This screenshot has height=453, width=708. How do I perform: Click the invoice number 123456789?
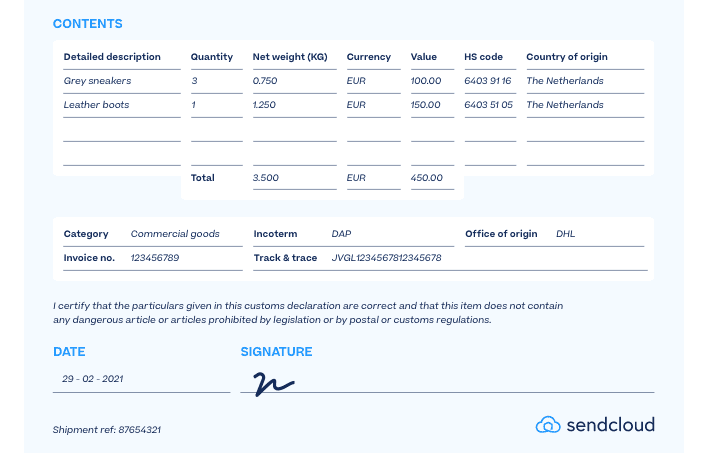[x=155, y=258]
